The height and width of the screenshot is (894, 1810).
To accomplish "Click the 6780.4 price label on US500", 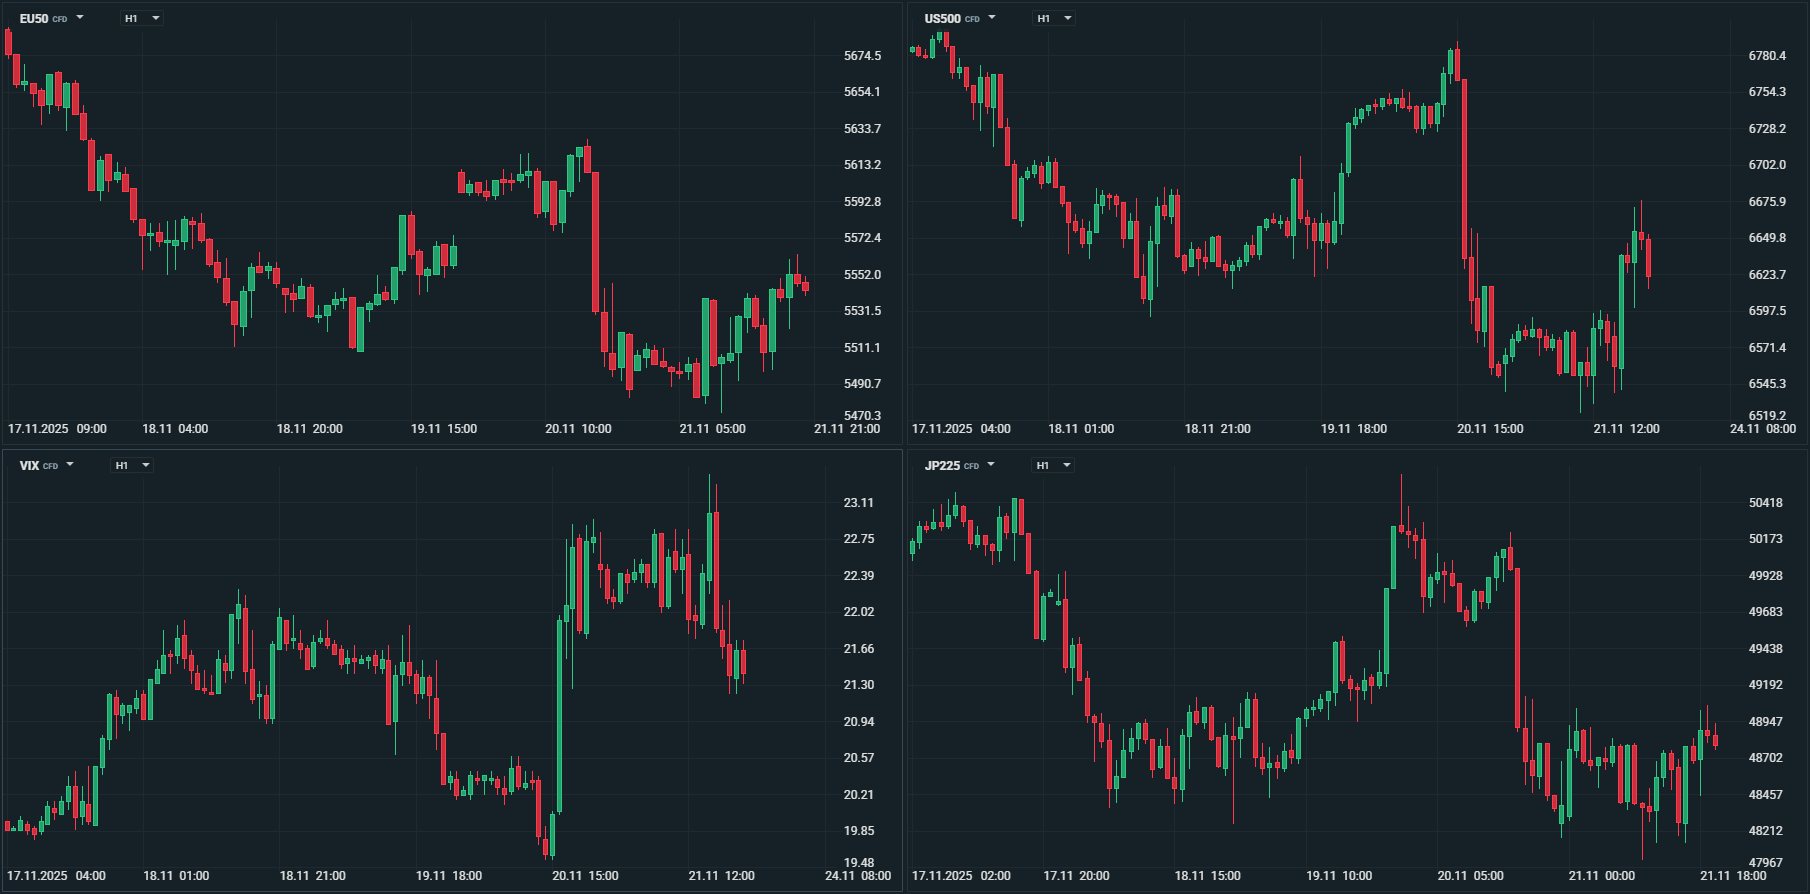I will click(1767, 56).
